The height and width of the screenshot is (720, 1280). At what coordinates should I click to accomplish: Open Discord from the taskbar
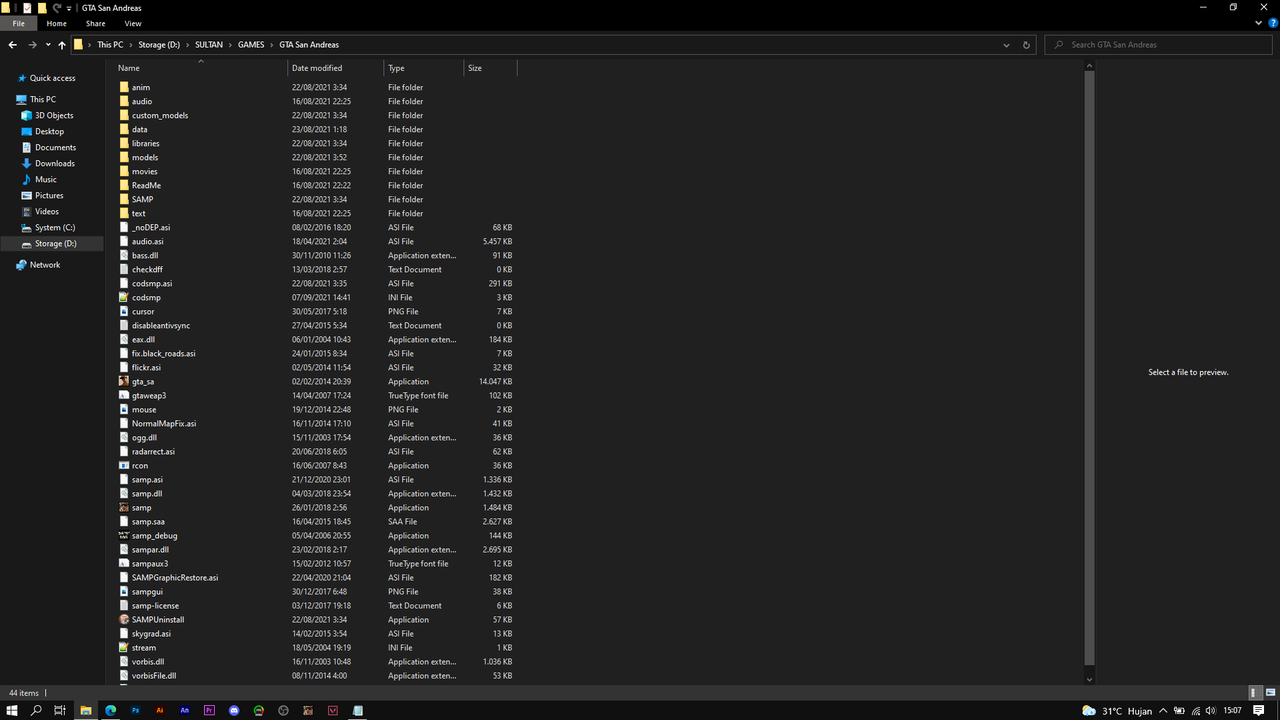[x=234, y=710]
